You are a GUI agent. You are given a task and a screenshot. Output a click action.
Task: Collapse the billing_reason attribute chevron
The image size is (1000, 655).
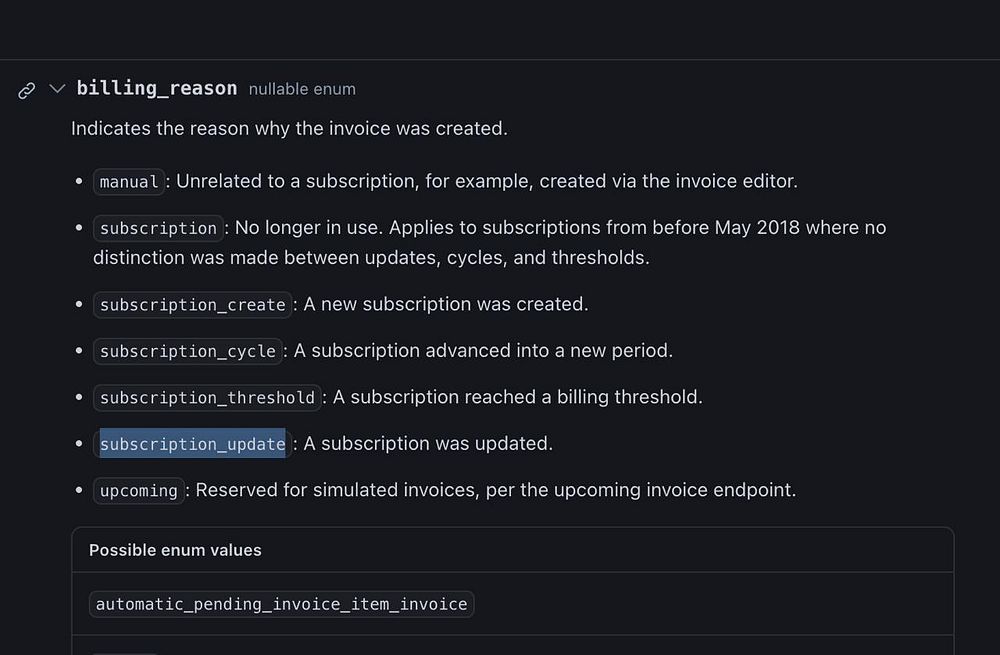click(x=57, y=89)
